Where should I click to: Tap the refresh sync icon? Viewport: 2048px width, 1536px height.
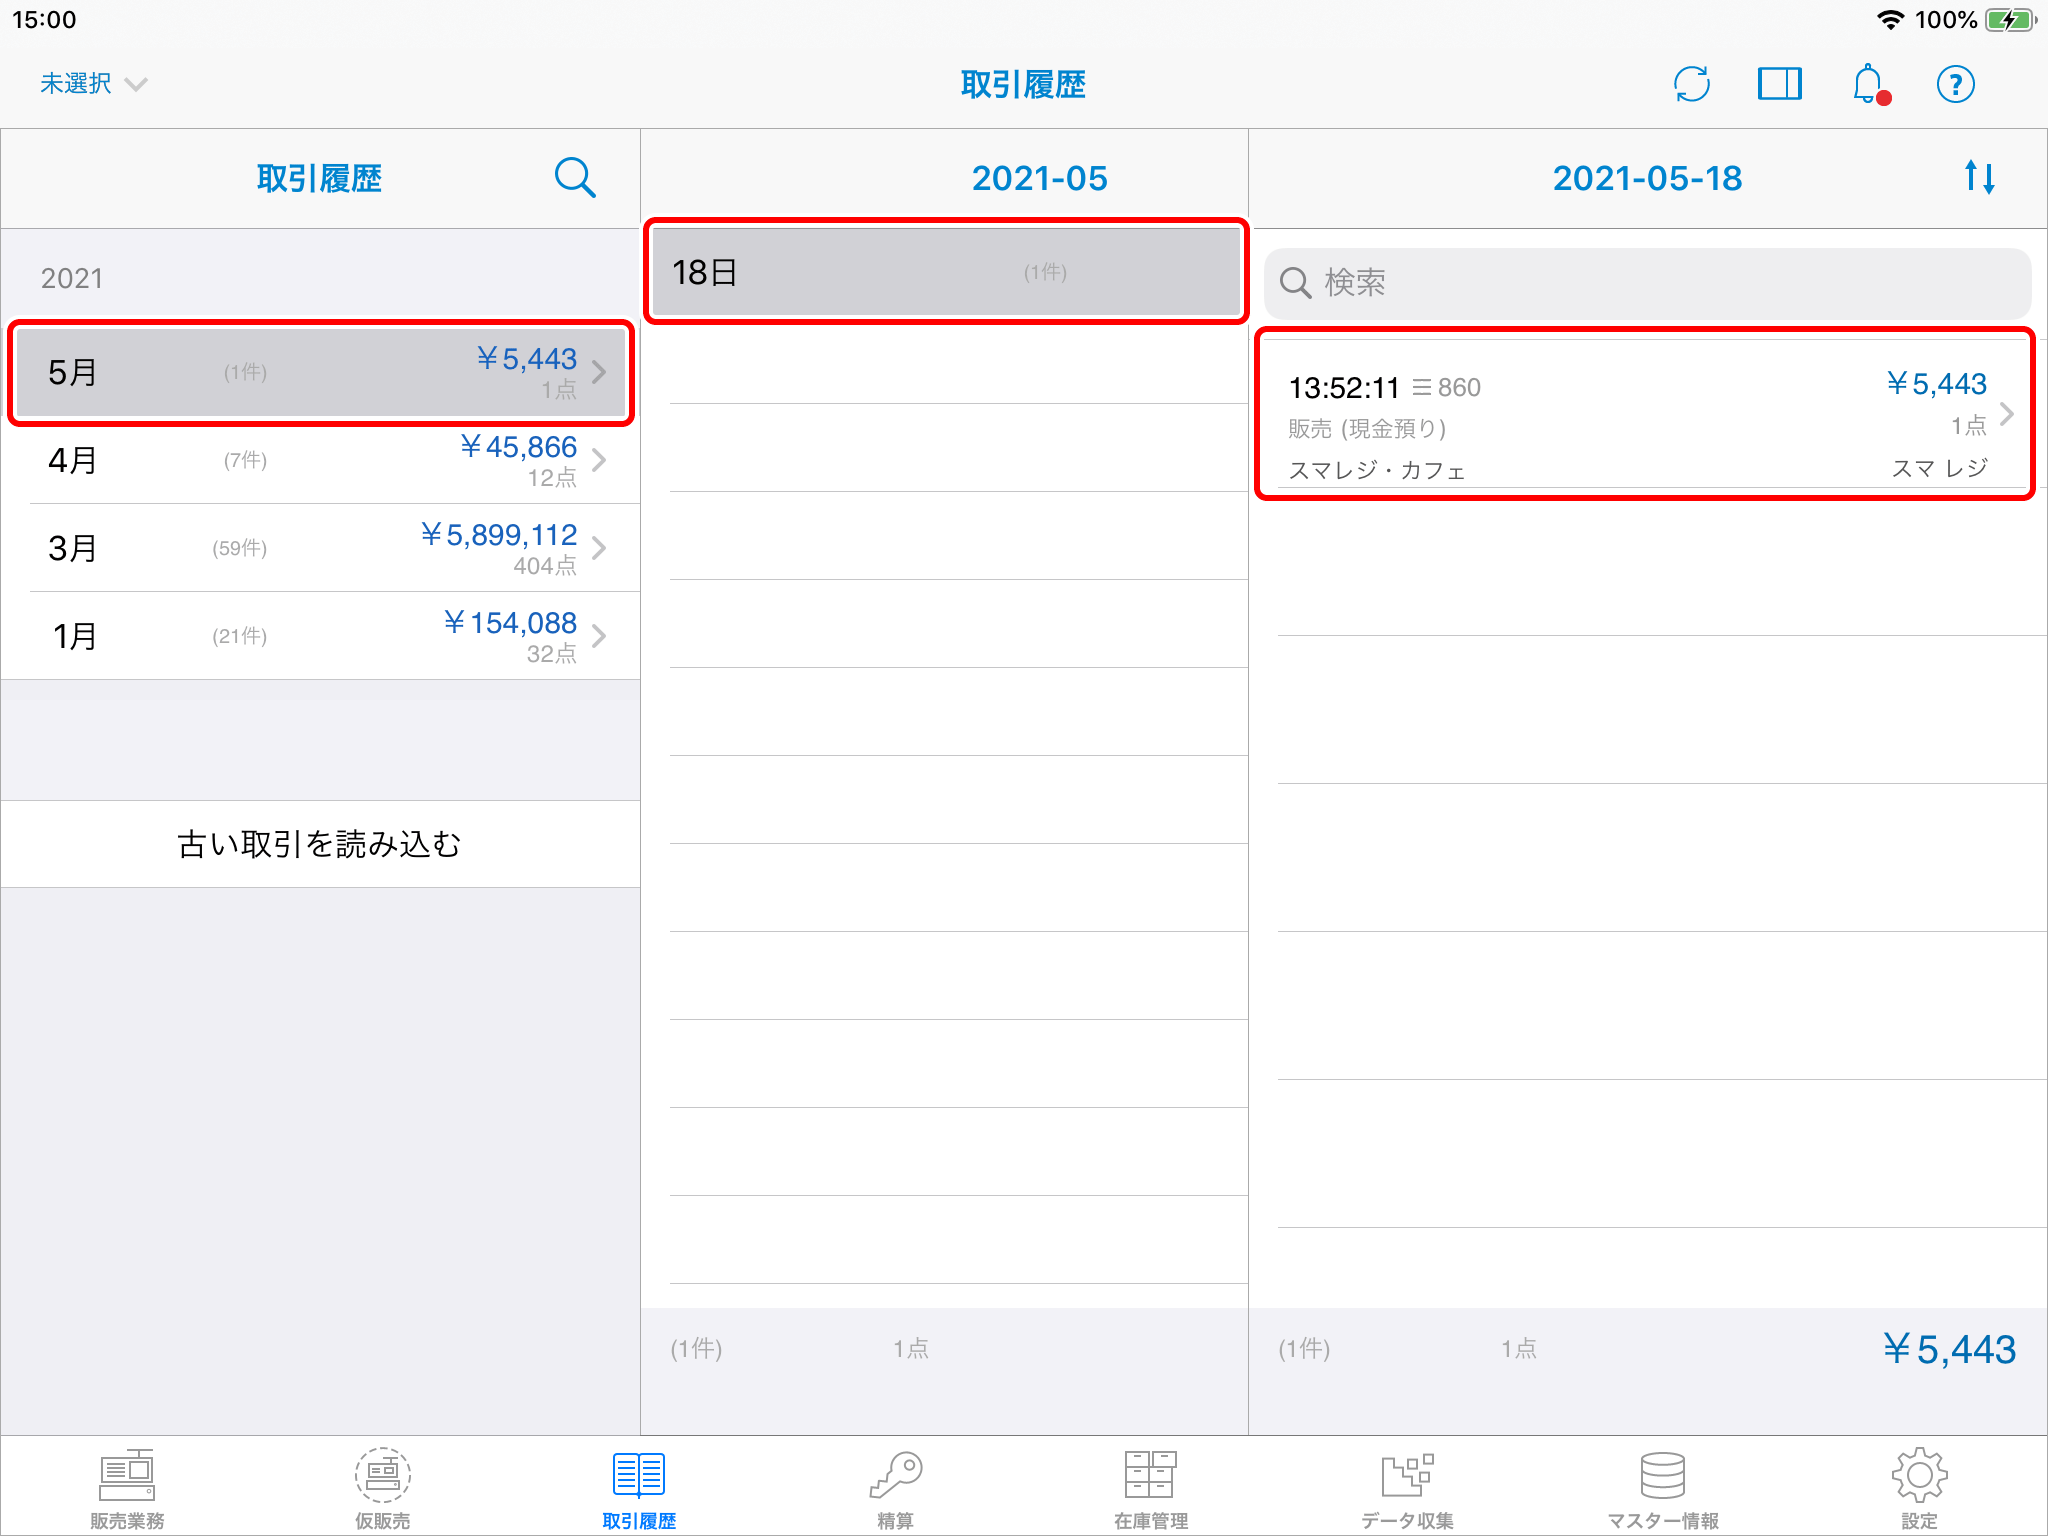[x=1691, y=84]
